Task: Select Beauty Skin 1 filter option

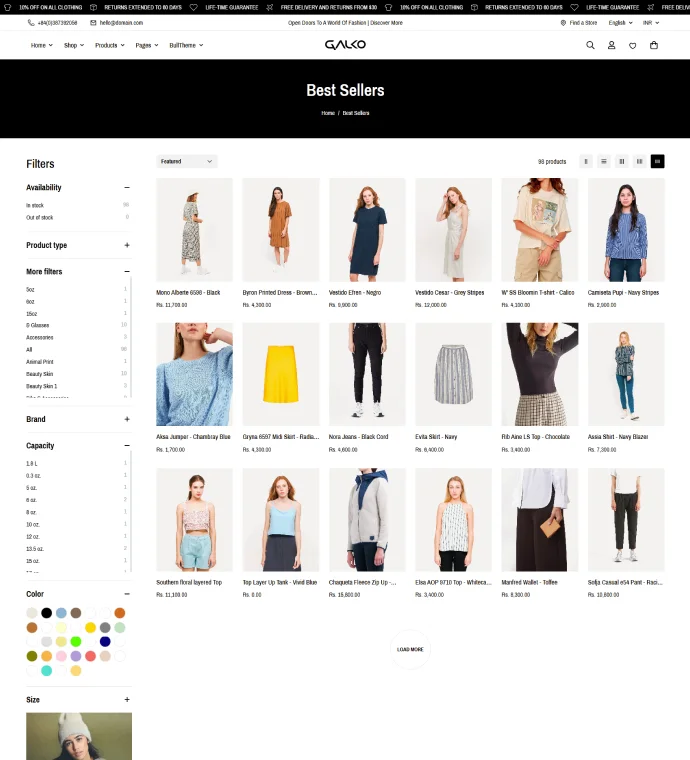Action: pos(77,386)
